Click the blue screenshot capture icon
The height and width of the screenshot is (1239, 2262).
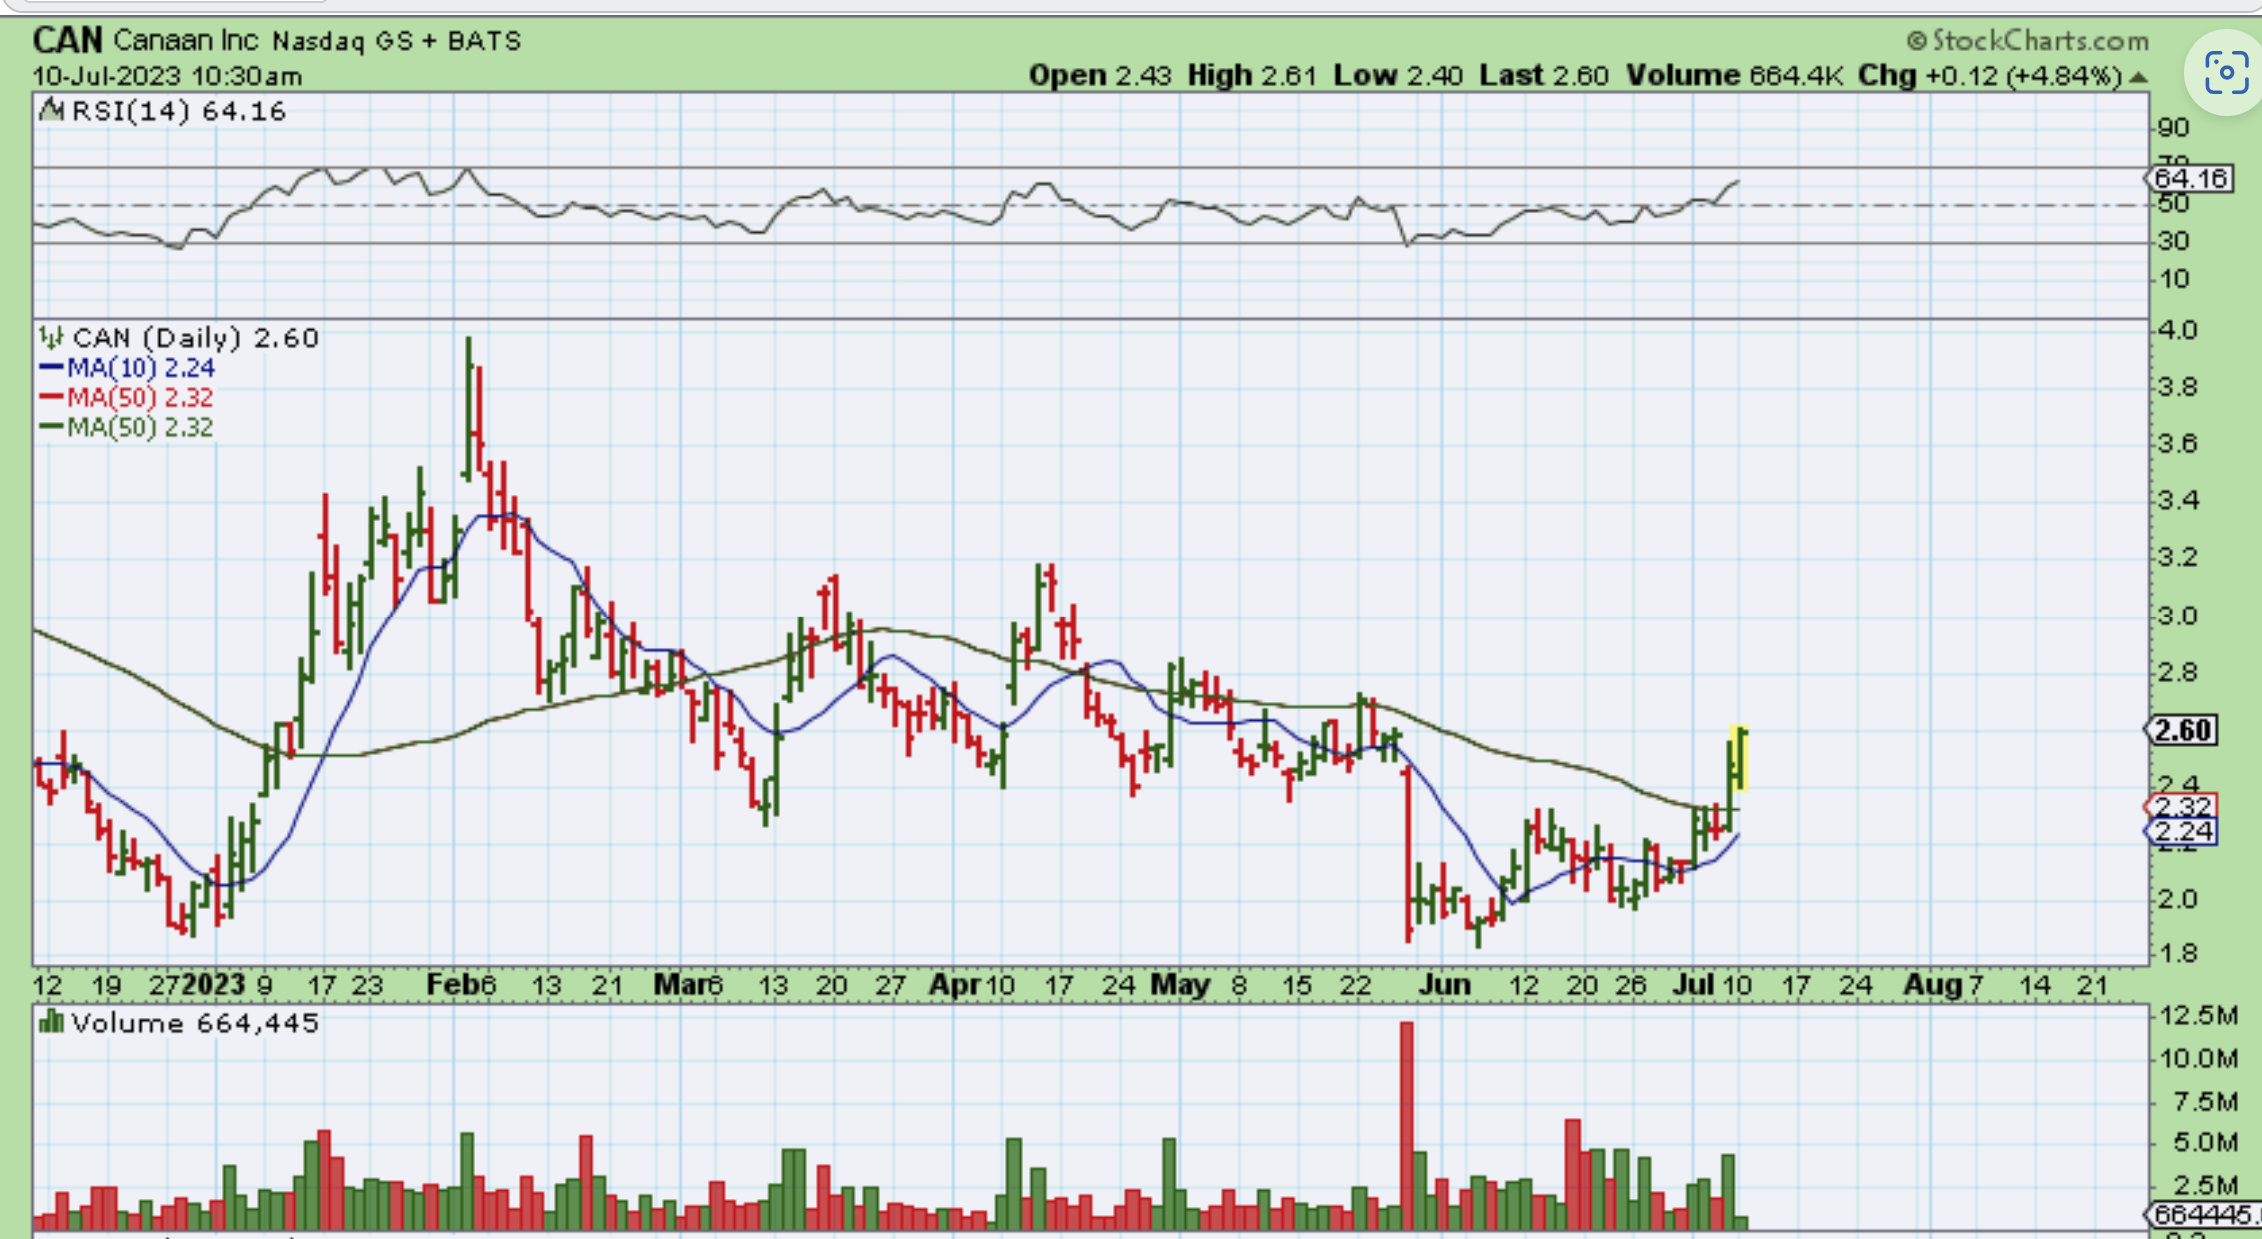(2226, 72)
